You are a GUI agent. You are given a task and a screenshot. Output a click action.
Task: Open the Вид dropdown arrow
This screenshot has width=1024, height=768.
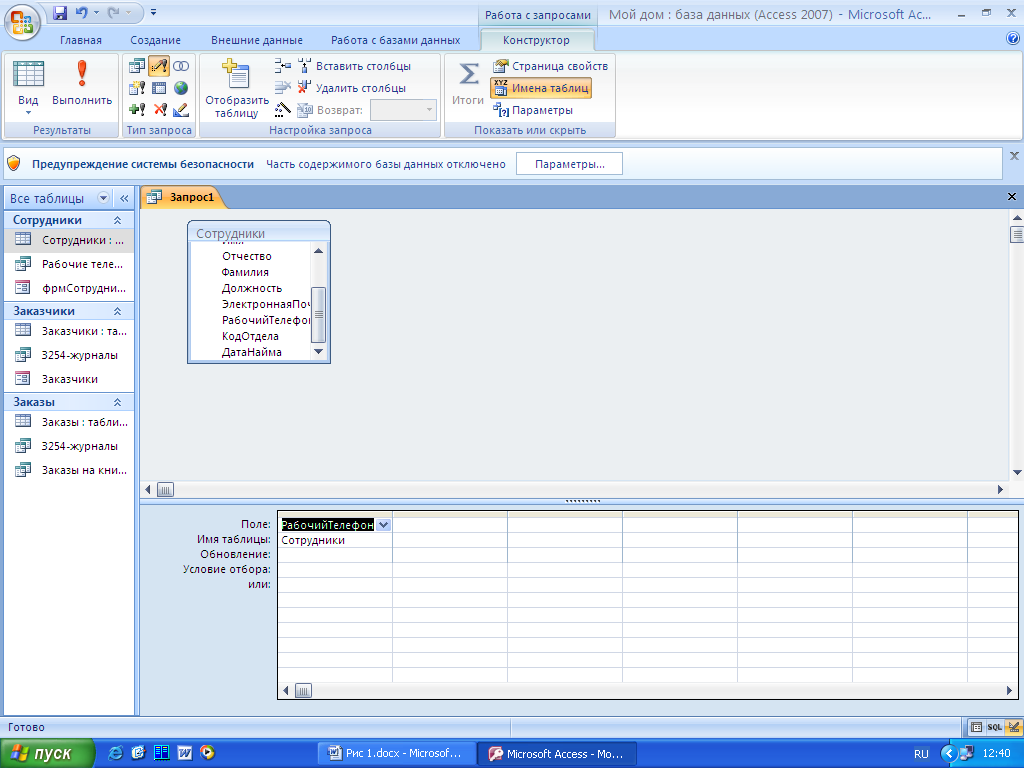coord(28,113)
